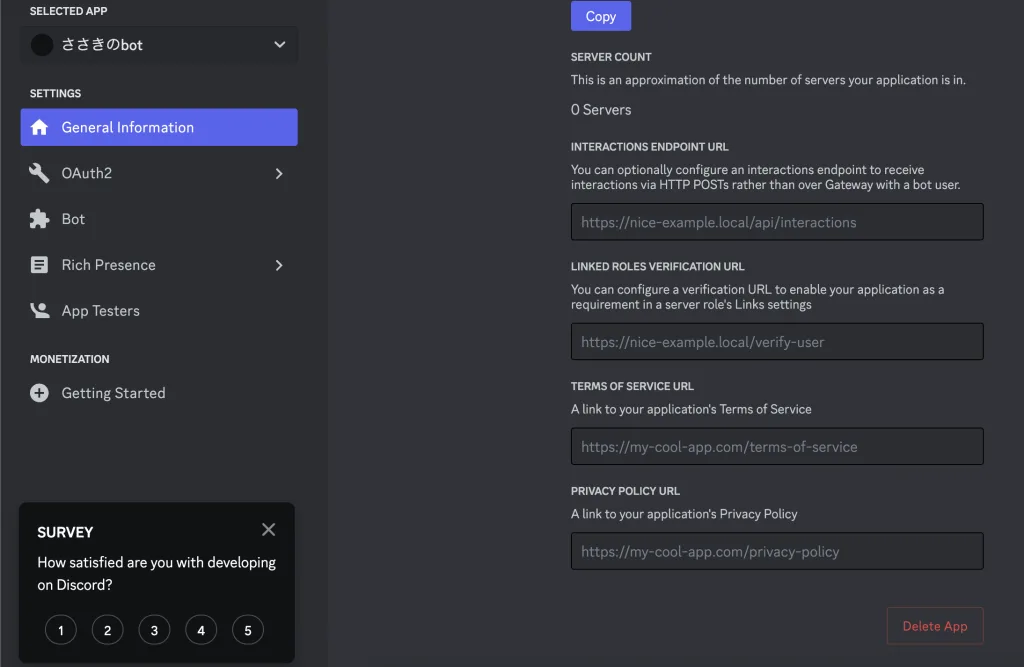Rate satisfaction 5 in the survey
The width and height of the screenshot is (1024, 667).
point(248,630)
